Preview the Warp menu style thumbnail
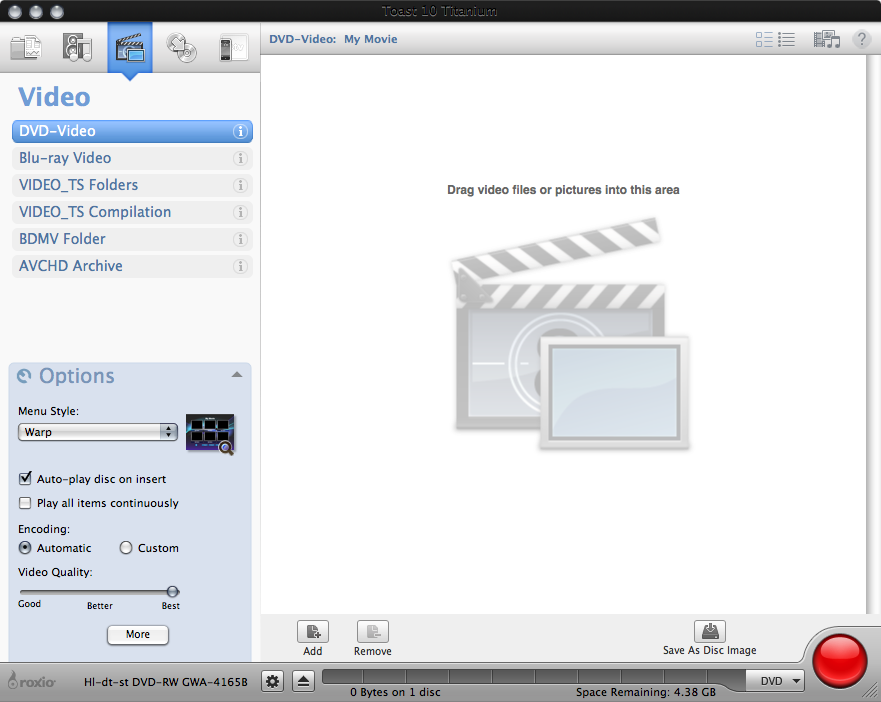 coord(210,434)
